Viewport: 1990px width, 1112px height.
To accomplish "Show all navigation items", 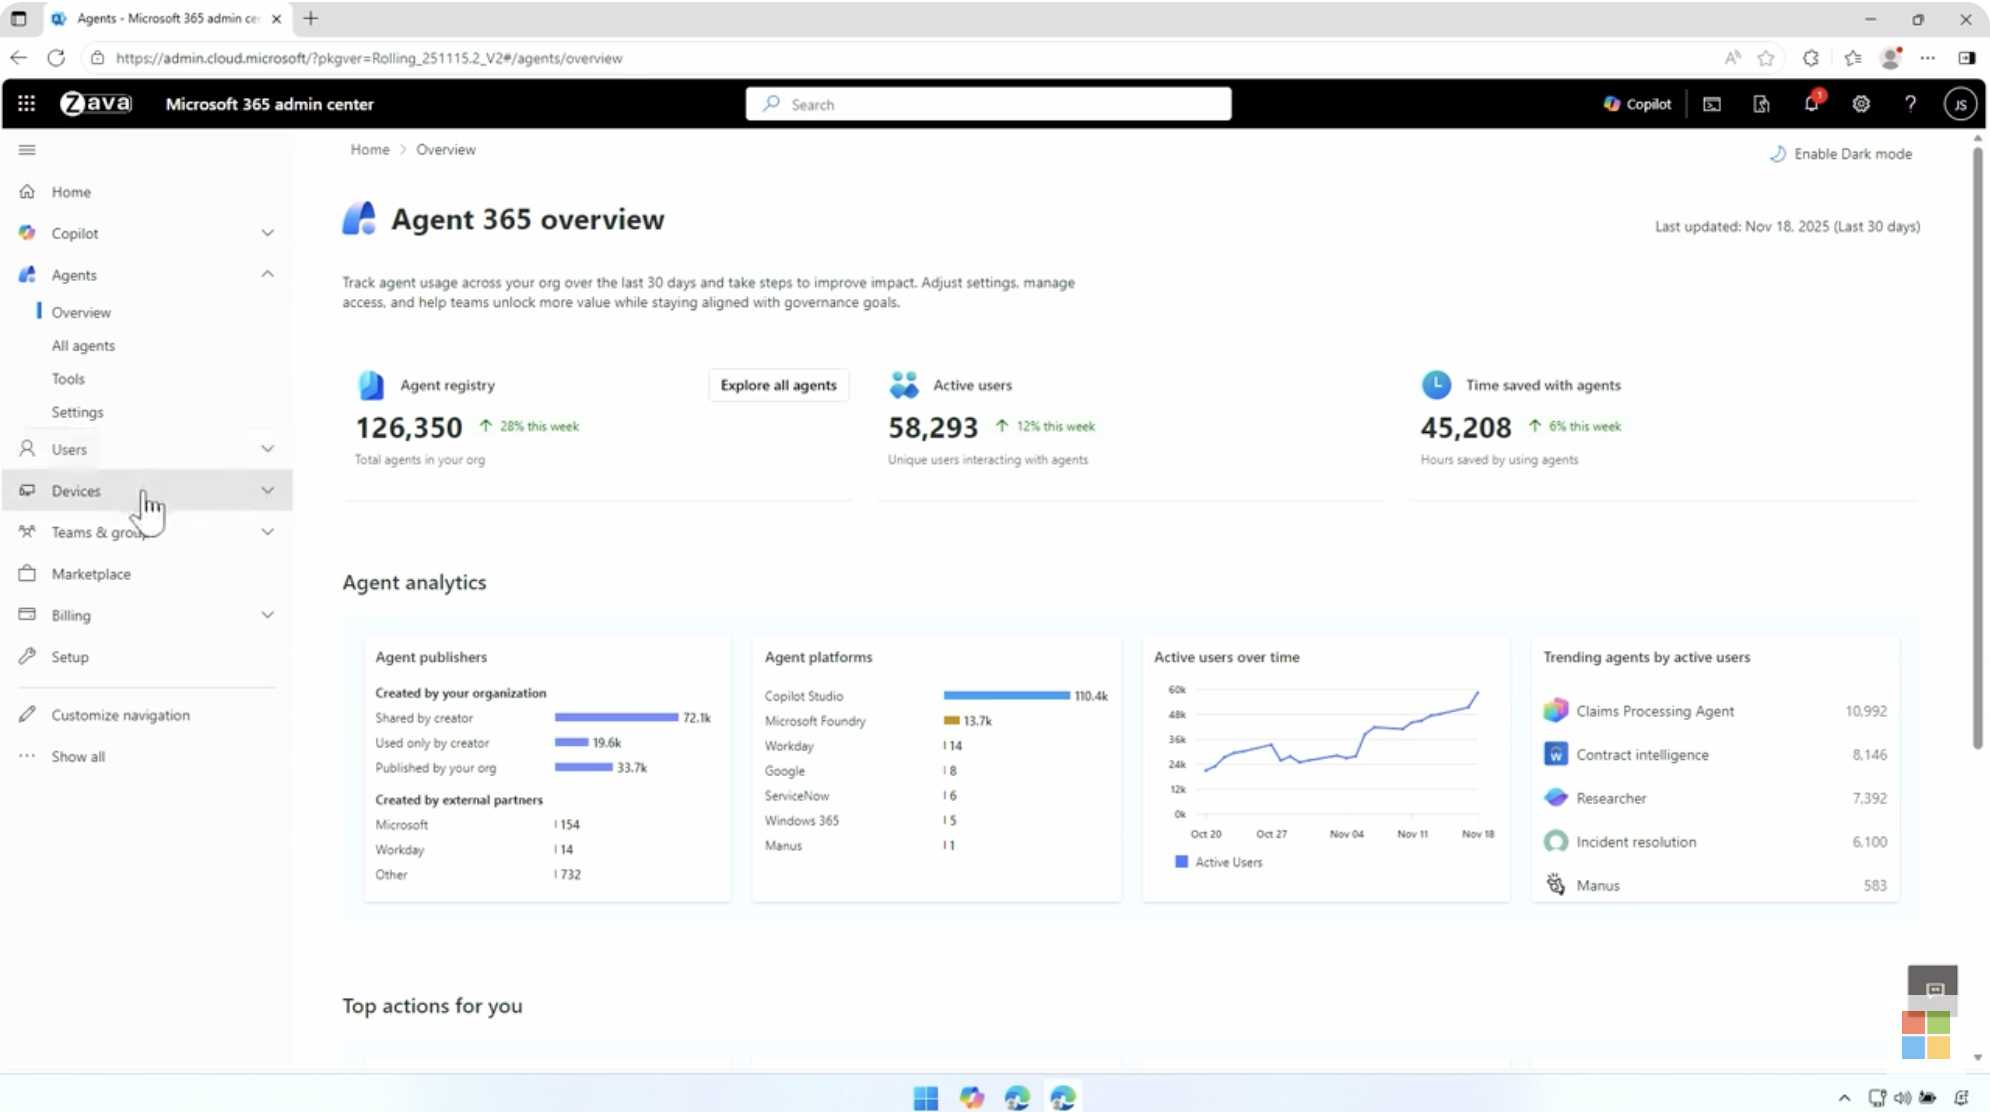I will (x=78, y=756).
